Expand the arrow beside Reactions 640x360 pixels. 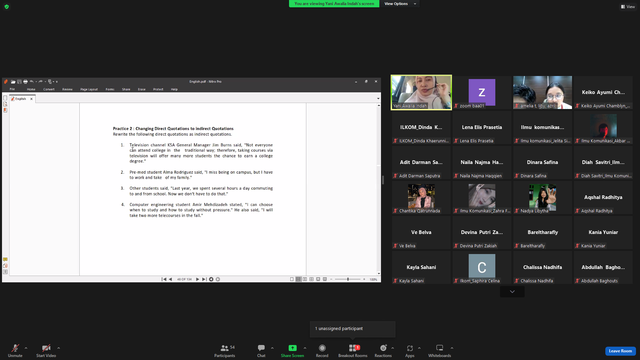(x=393, y=348)
